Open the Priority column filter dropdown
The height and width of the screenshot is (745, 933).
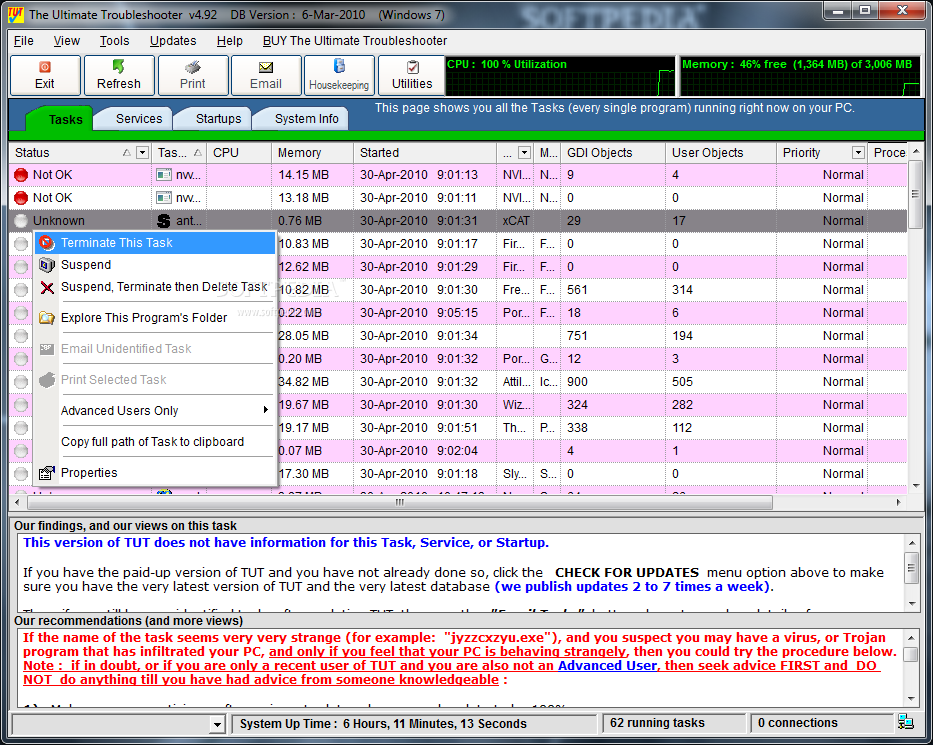(x=858, y=153)
